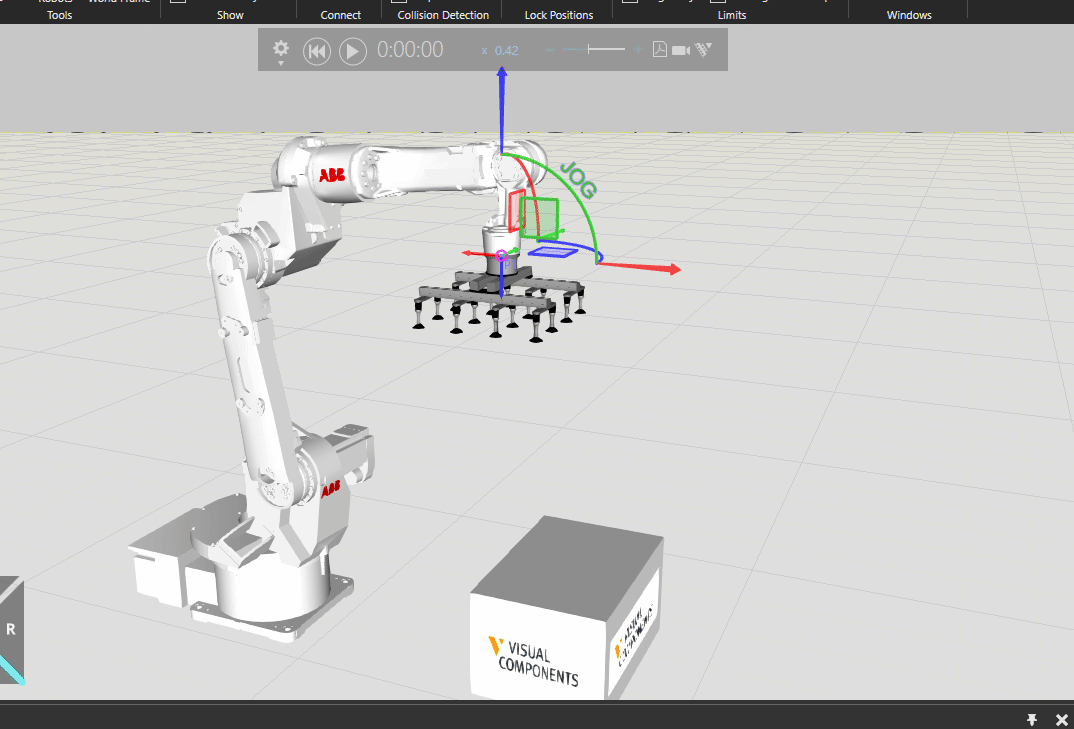Click the Tools group label
Screen dimensions: 1074x729
point(60,15)
